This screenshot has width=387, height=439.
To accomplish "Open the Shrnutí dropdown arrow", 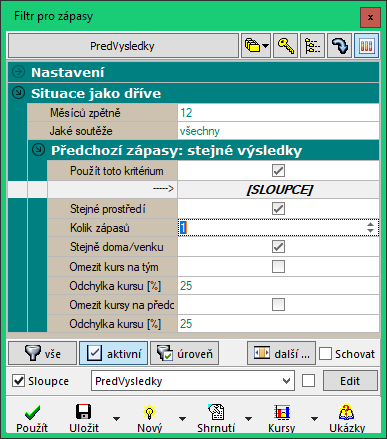I will 248,419.
